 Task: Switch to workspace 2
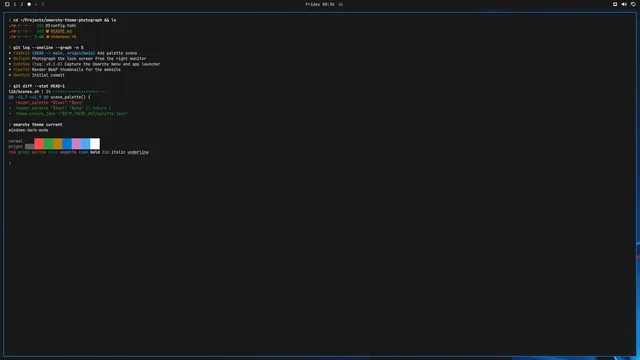coord(22,4)
